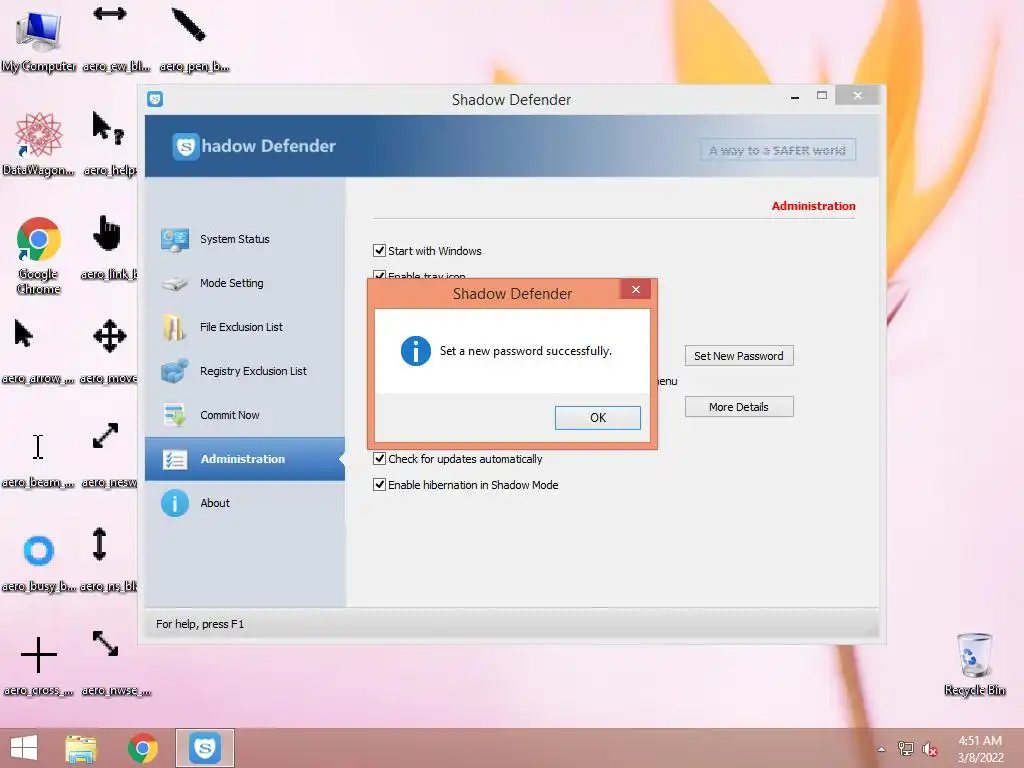Toggle Check for updates automatically checkbox
1024x768 pixels.
(x=379, y=459)
